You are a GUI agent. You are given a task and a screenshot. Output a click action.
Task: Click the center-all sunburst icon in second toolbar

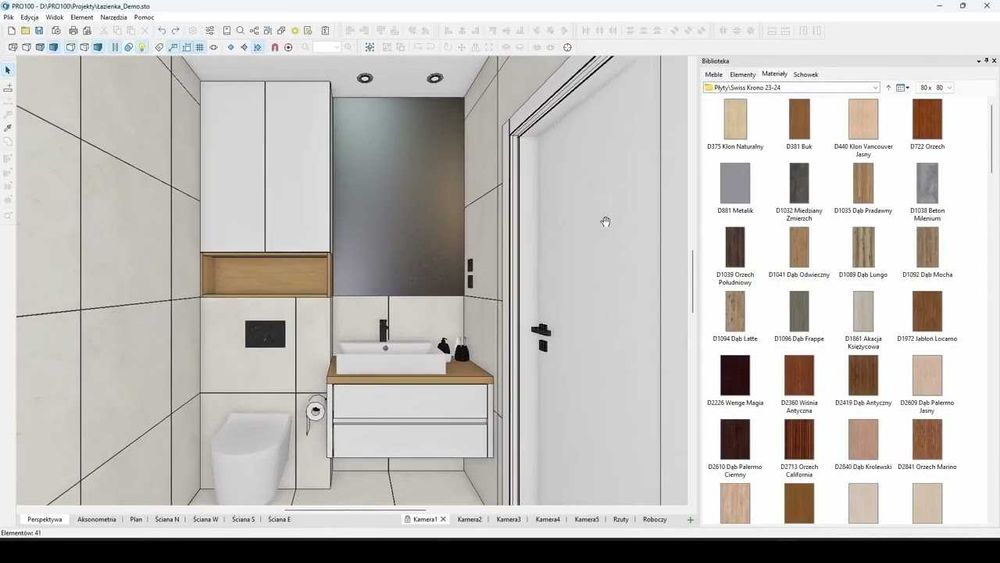coord(370,47)
